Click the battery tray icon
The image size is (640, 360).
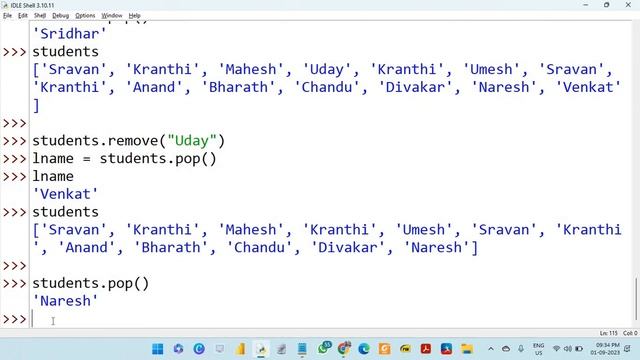tap(579, 349)
